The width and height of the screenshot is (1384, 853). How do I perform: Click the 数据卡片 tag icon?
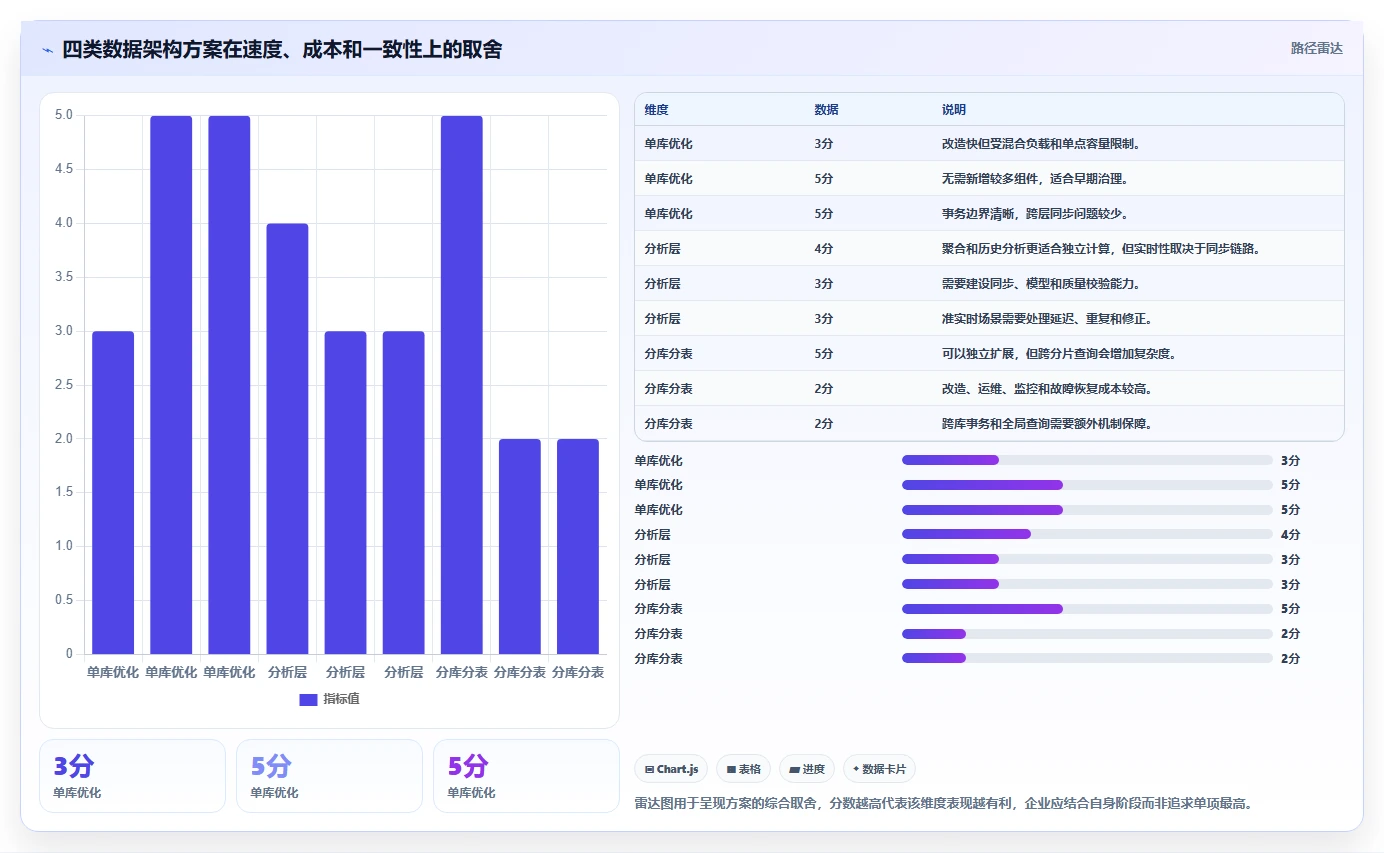(856, 769)
